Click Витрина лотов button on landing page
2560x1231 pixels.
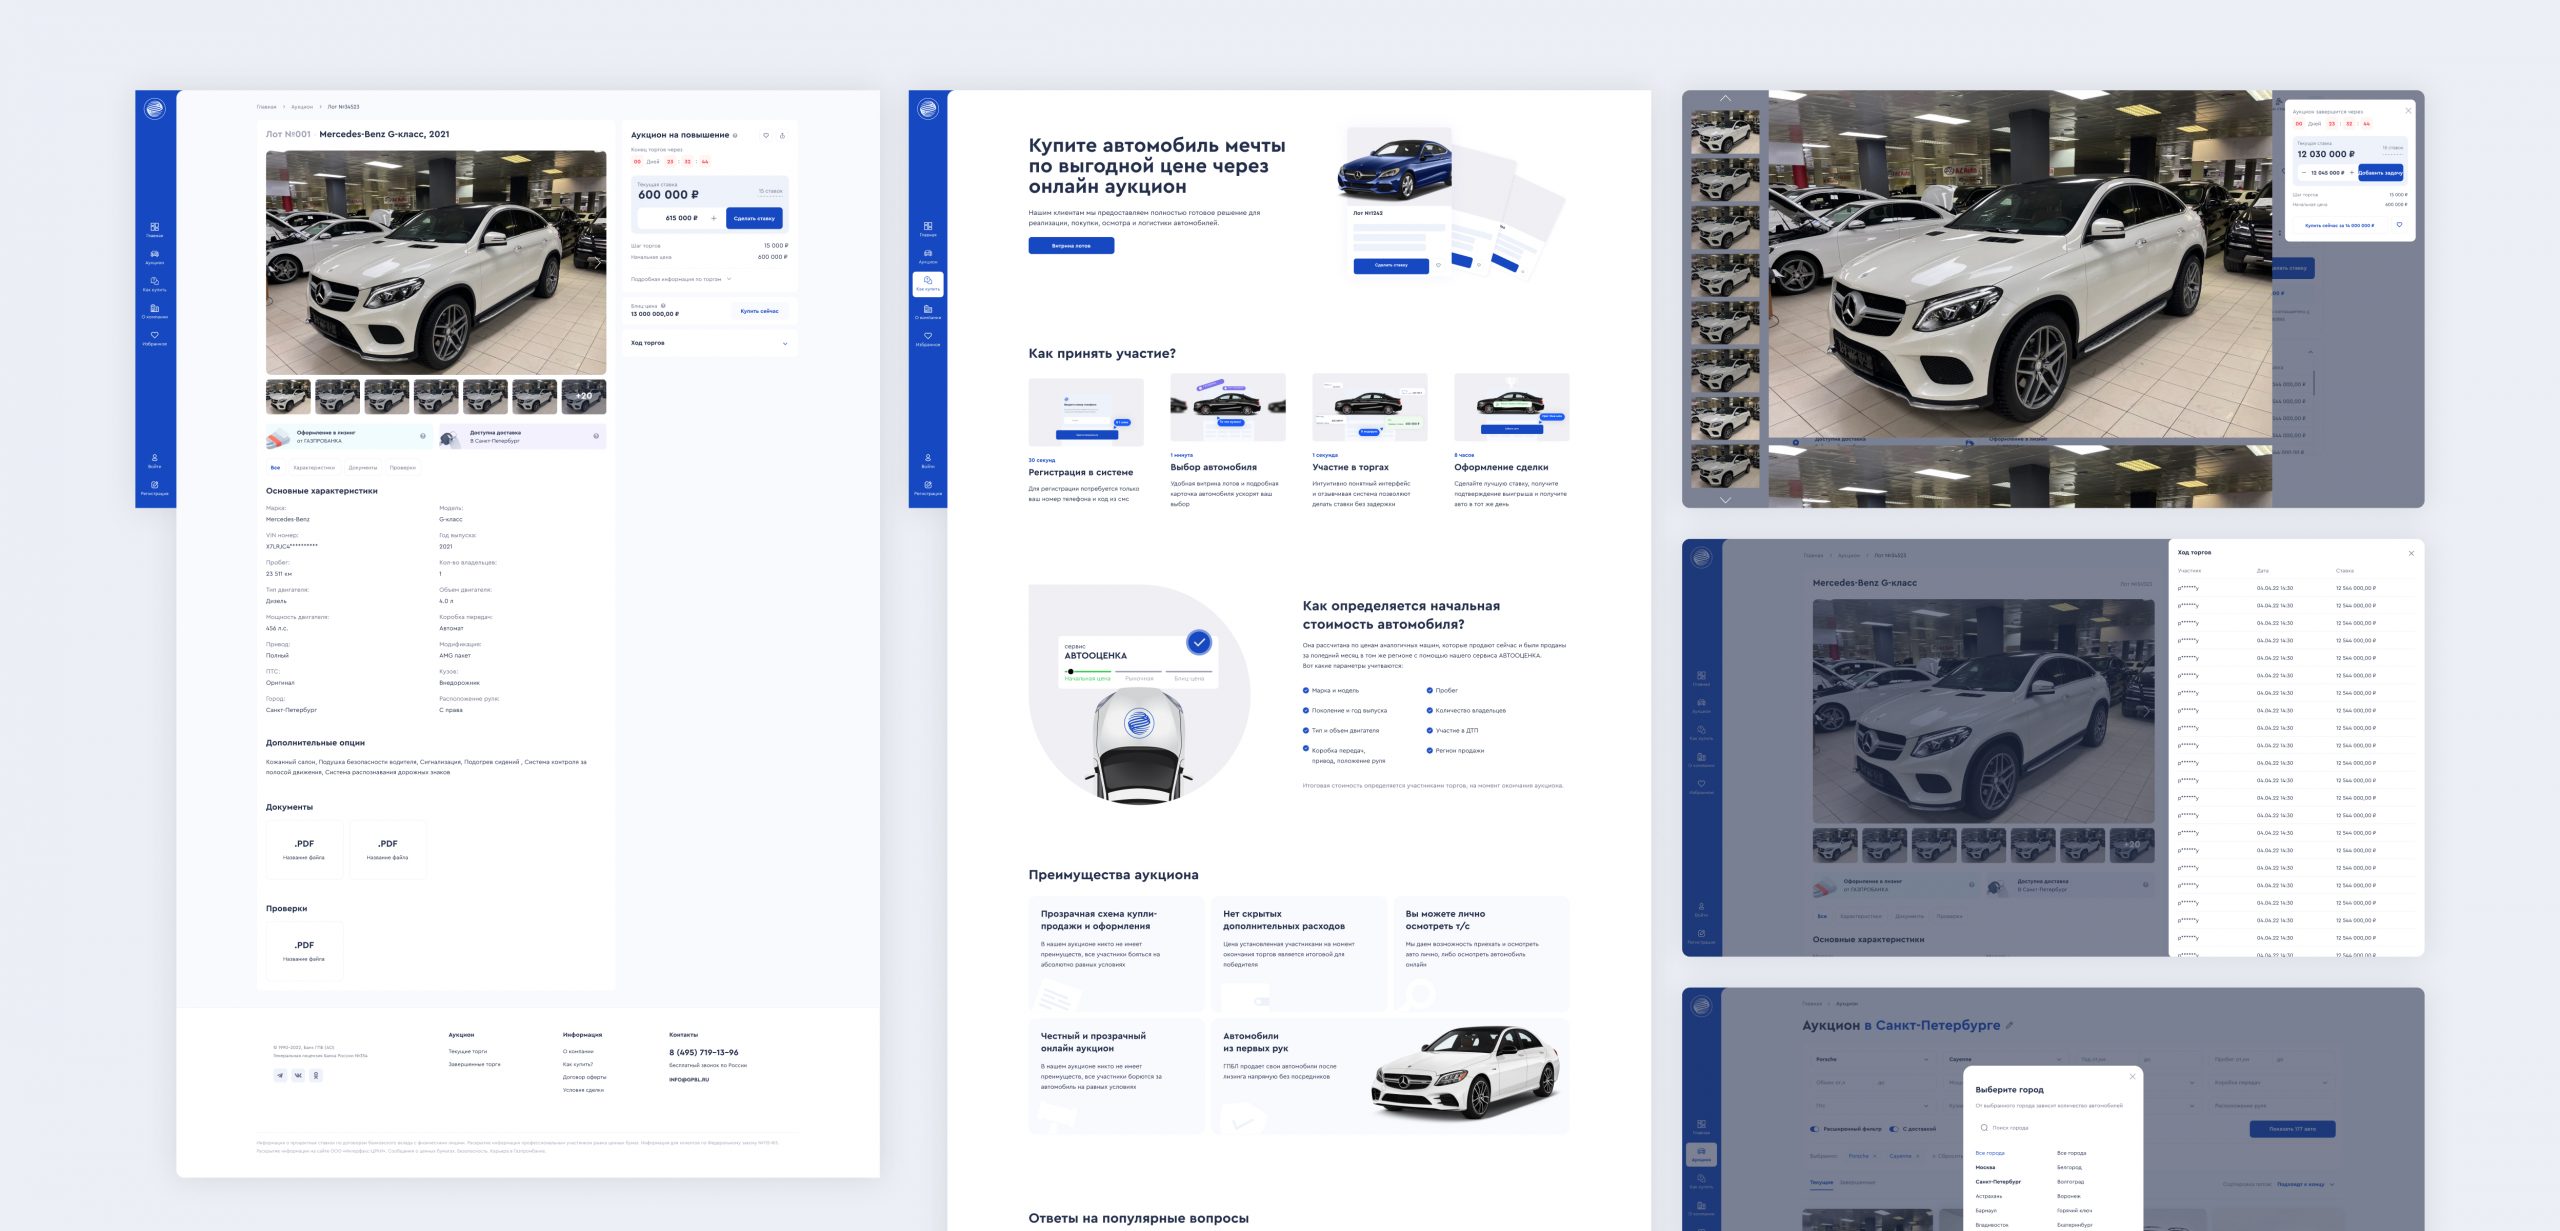pos(1071,245)
